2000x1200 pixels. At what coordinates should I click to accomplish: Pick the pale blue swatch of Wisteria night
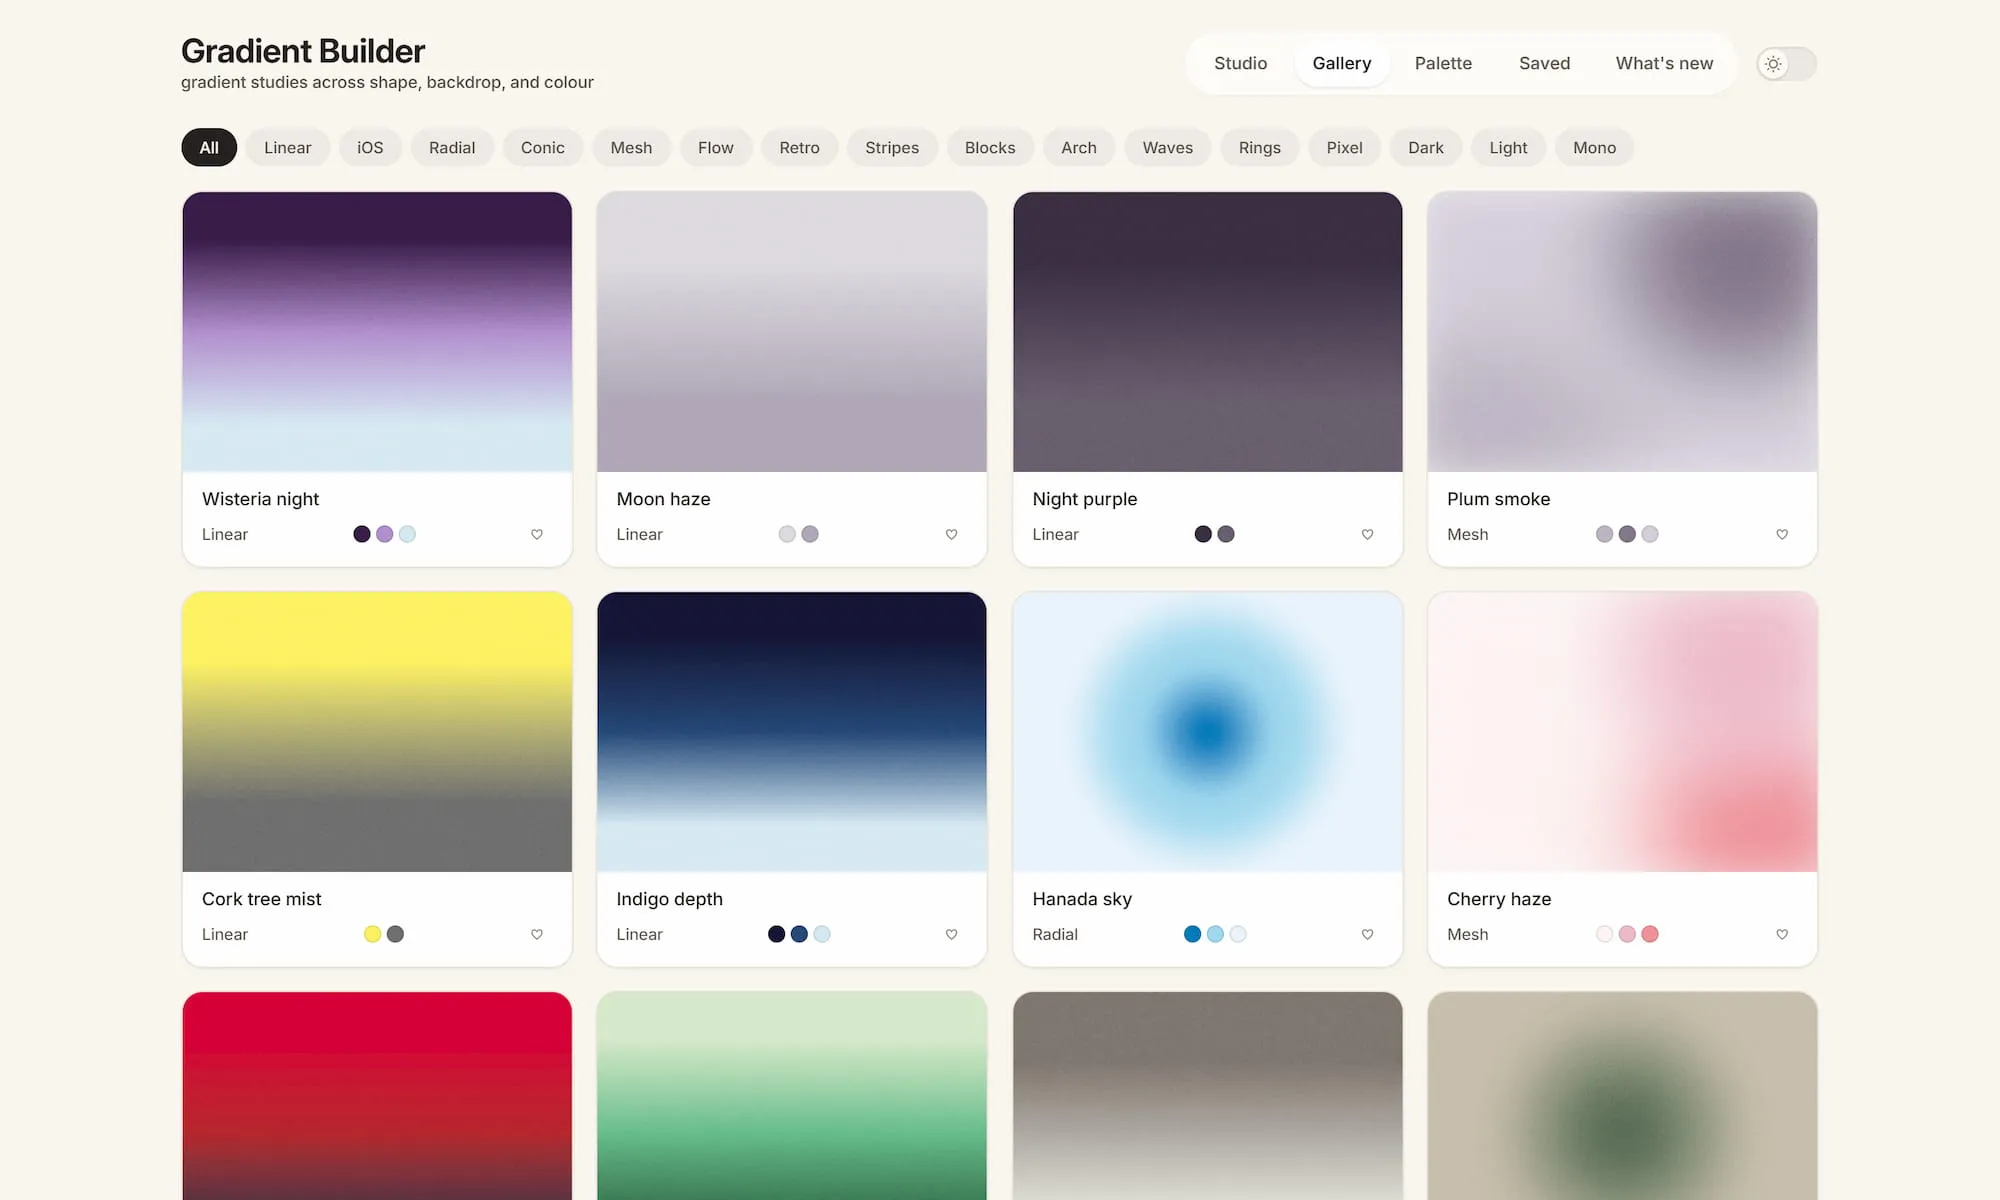407,534
